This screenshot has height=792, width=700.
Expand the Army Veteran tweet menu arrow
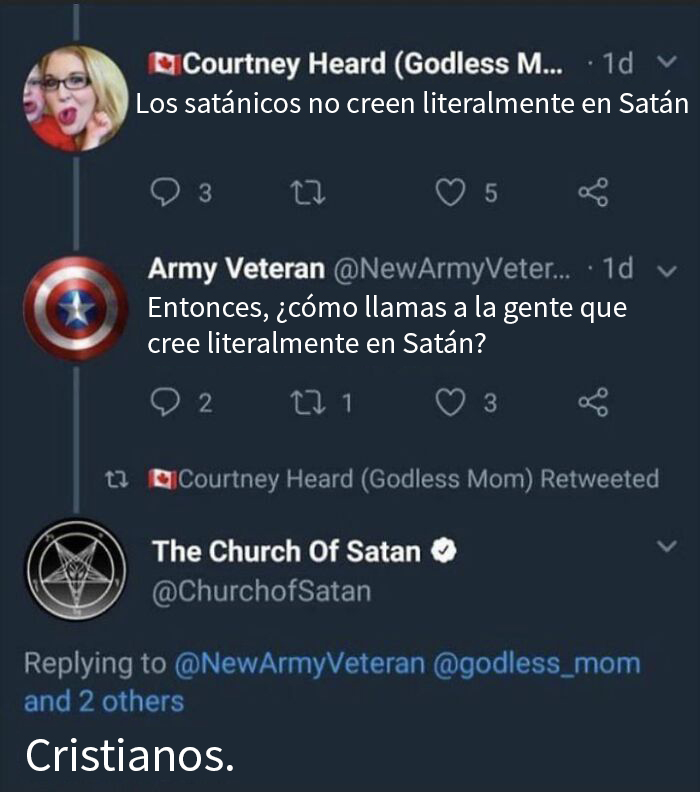click(x=669, y=268)
